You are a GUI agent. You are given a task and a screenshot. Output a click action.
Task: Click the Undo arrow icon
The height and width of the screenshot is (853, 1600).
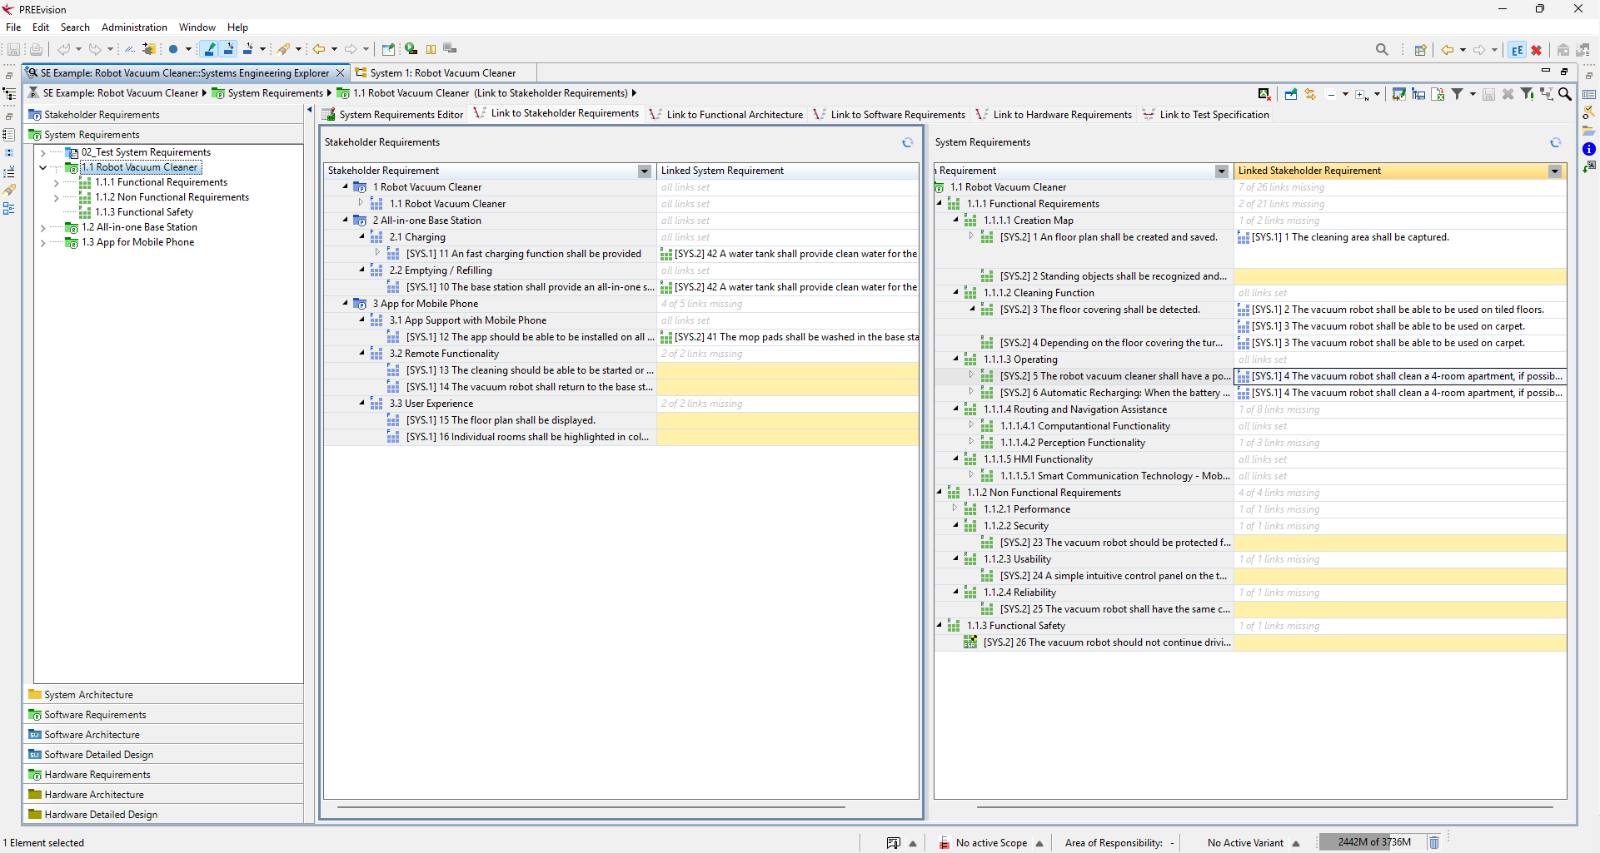click(x=63, y=49)
